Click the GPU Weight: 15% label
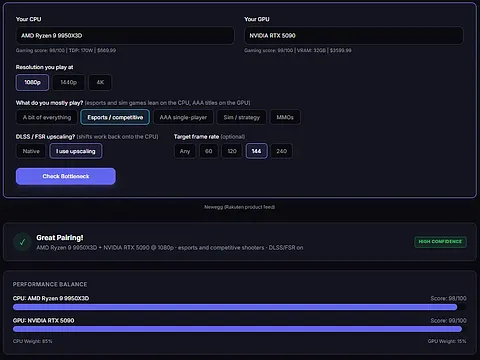This screenshot has height=360, width=480. (447, 341)
